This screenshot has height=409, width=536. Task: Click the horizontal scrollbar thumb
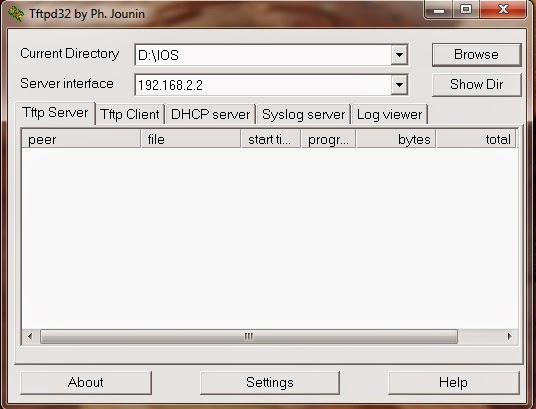coord(249,337)
